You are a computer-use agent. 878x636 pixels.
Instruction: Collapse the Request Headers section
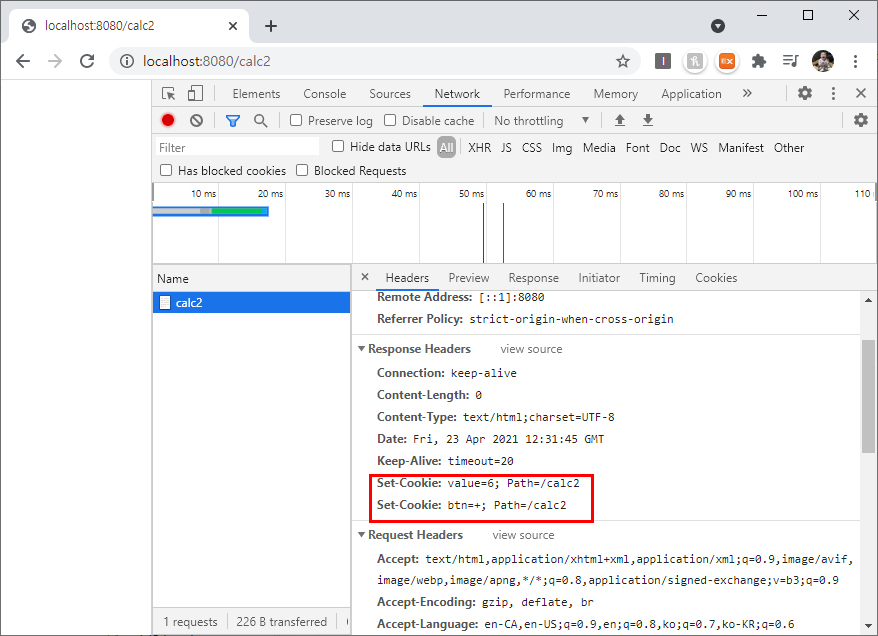click(x=361, y=535)
